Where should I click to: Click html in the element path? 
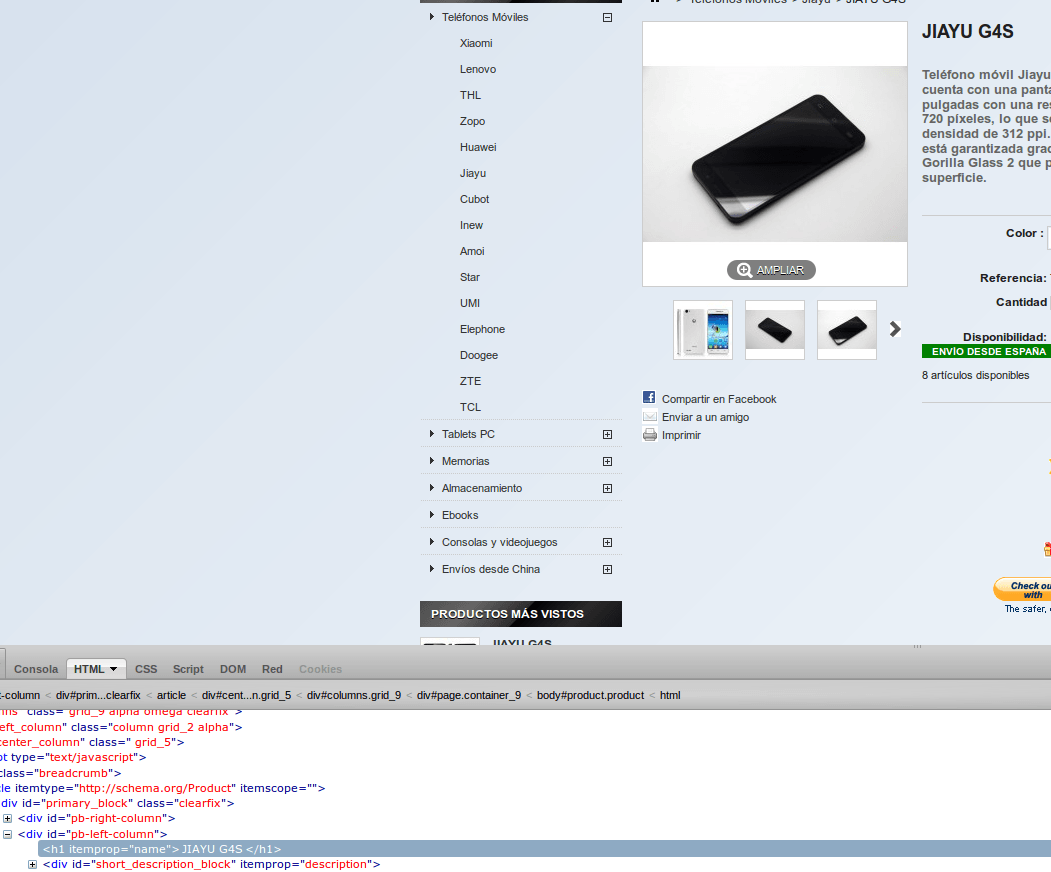670,696
